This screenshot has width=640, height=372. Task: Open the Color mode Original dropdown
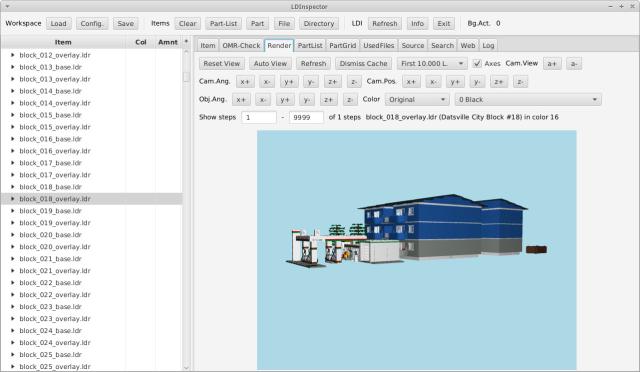tap(417, 100)
